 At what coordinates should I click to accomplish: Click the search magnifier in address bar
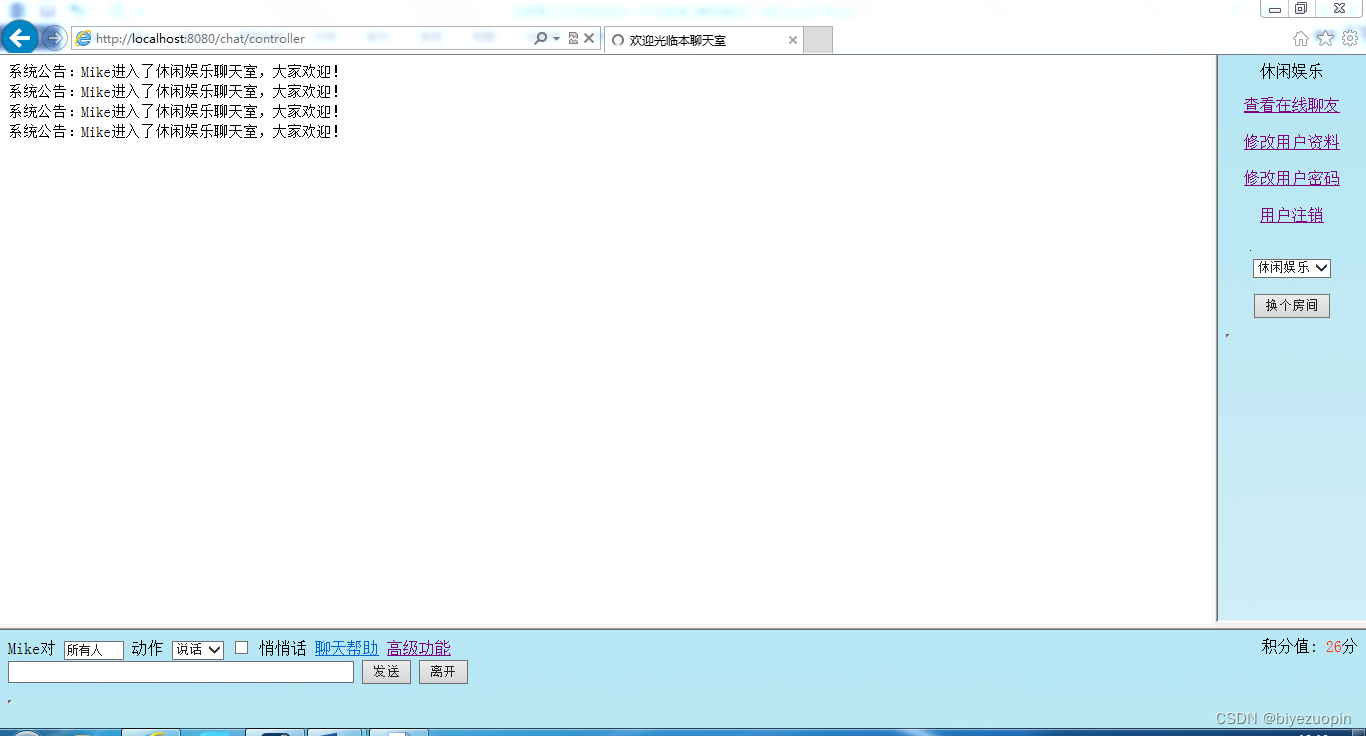tap(541, 38)
